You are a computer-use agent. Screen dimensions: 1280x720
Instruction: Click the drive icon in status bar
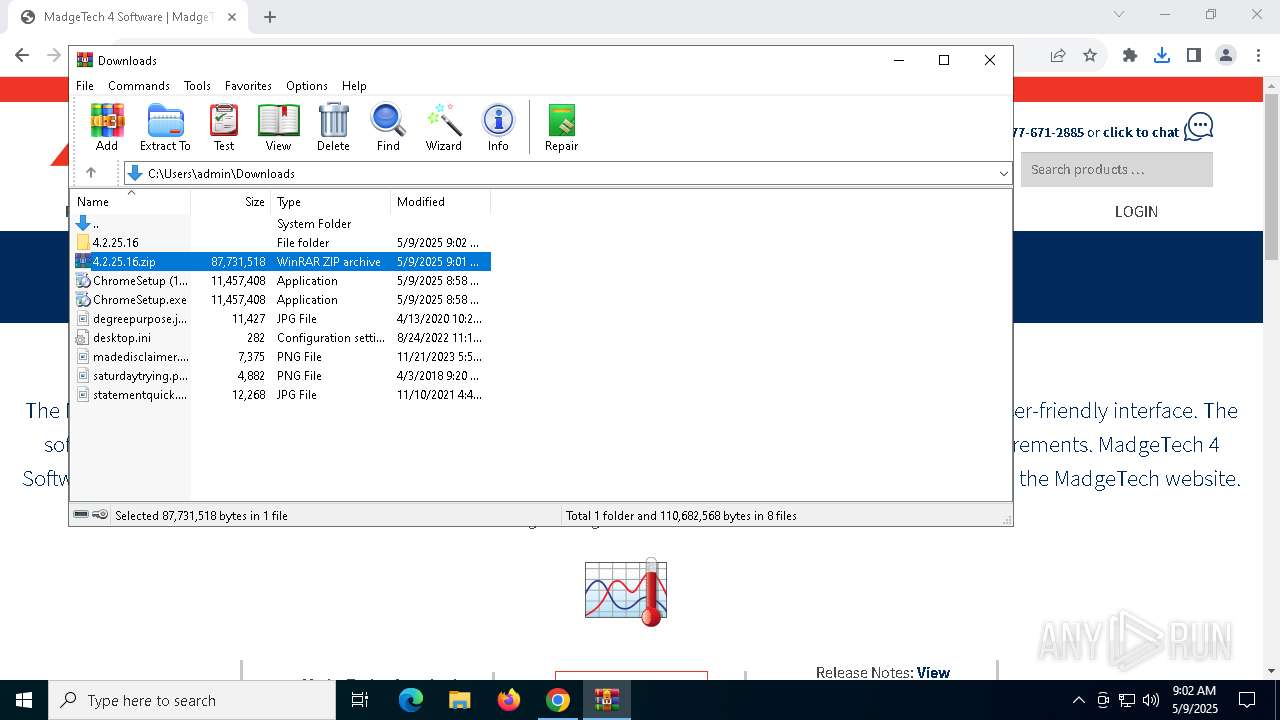[81, 515]
